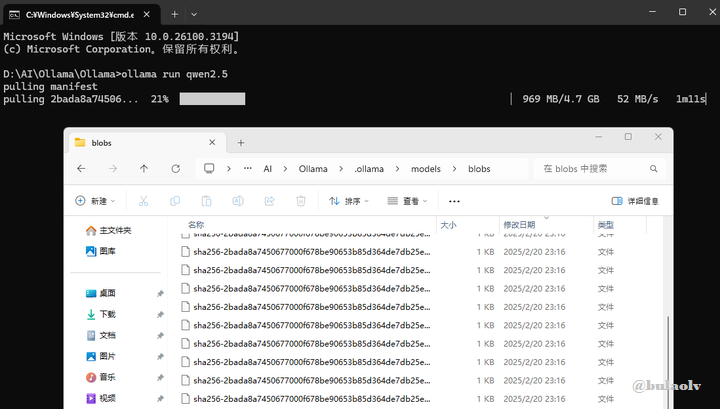
Task: Open 音乐 Music in sidebar
Action: 101,377
